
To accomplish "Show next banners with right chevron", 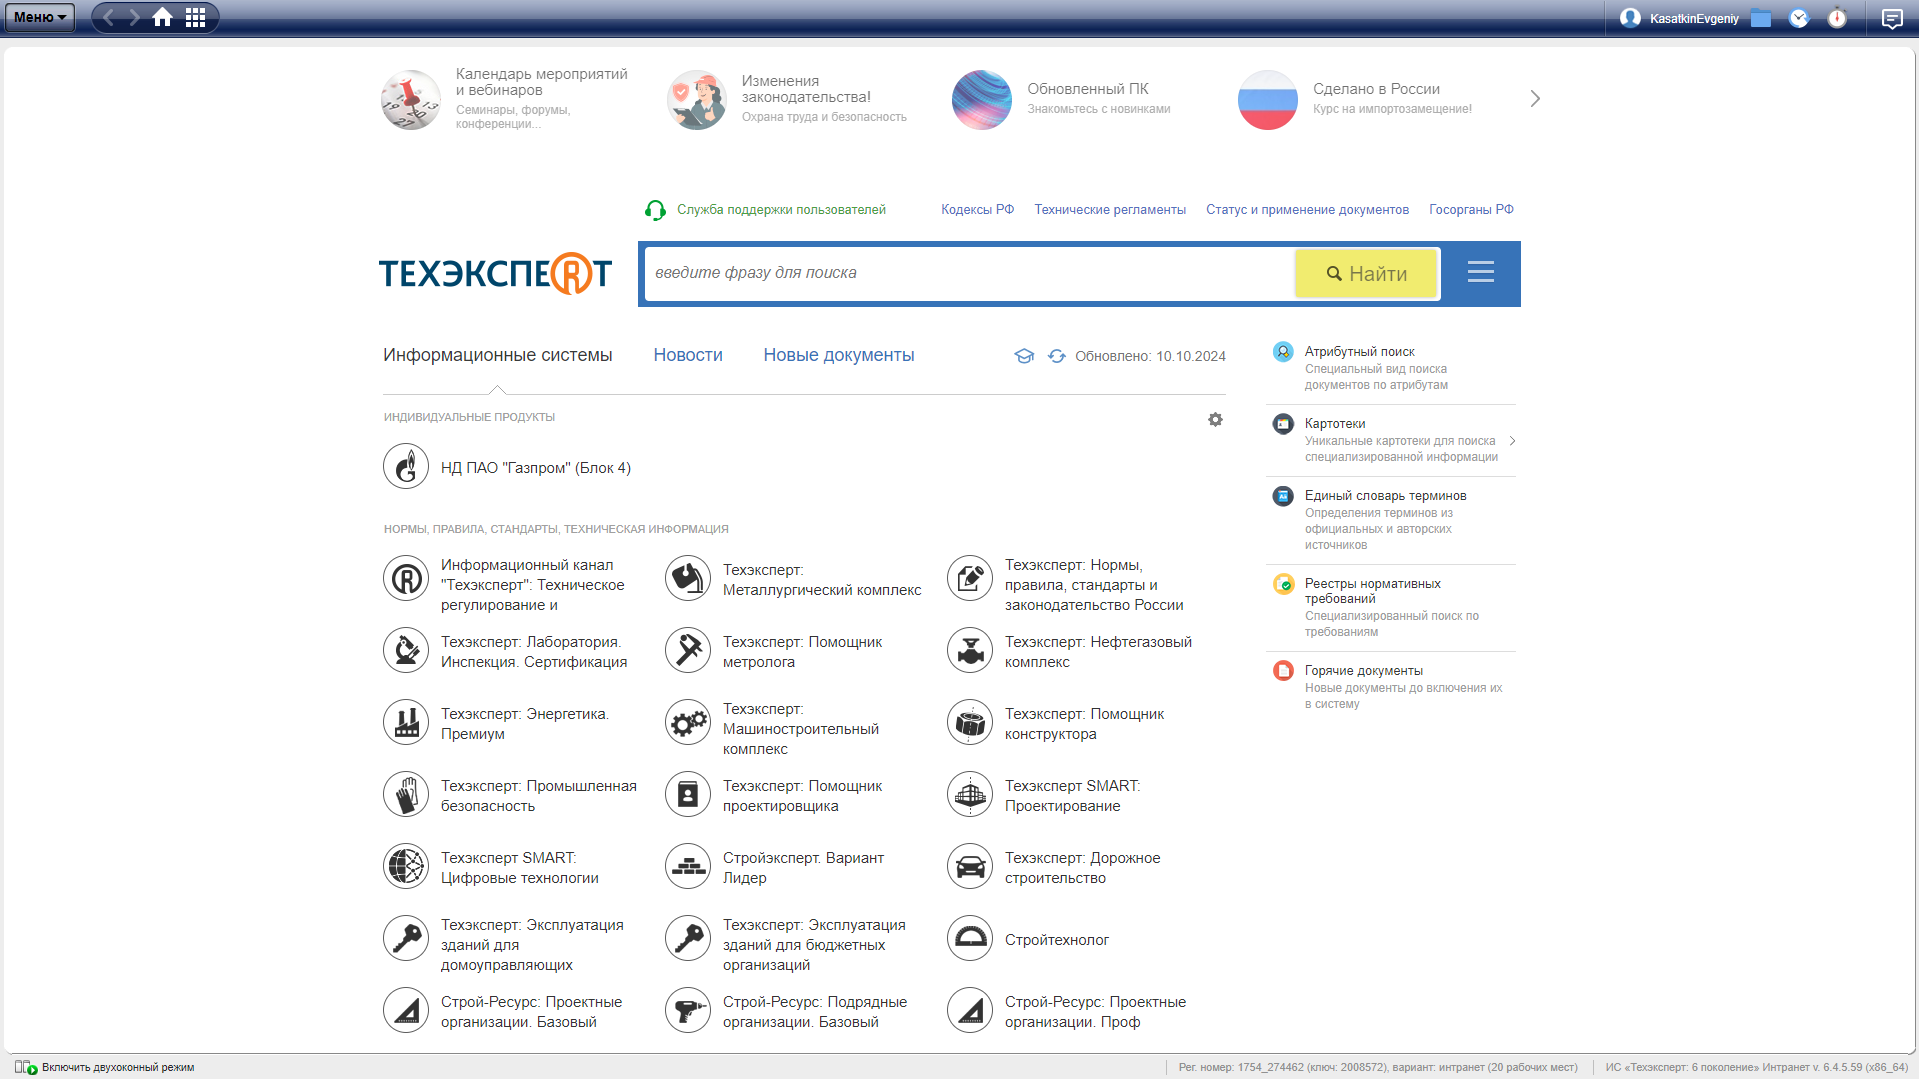I will [1535, 99].
